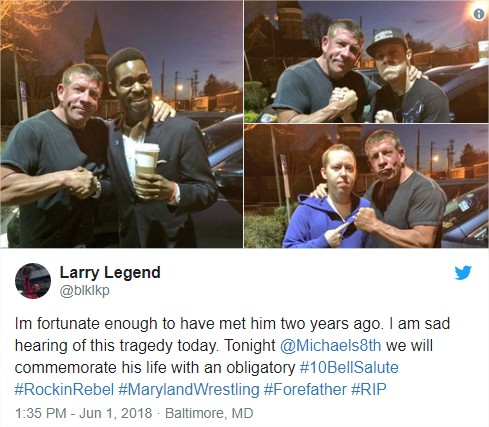Open the #RIP hashtag

pyautogui.click(x=369, y=389)
